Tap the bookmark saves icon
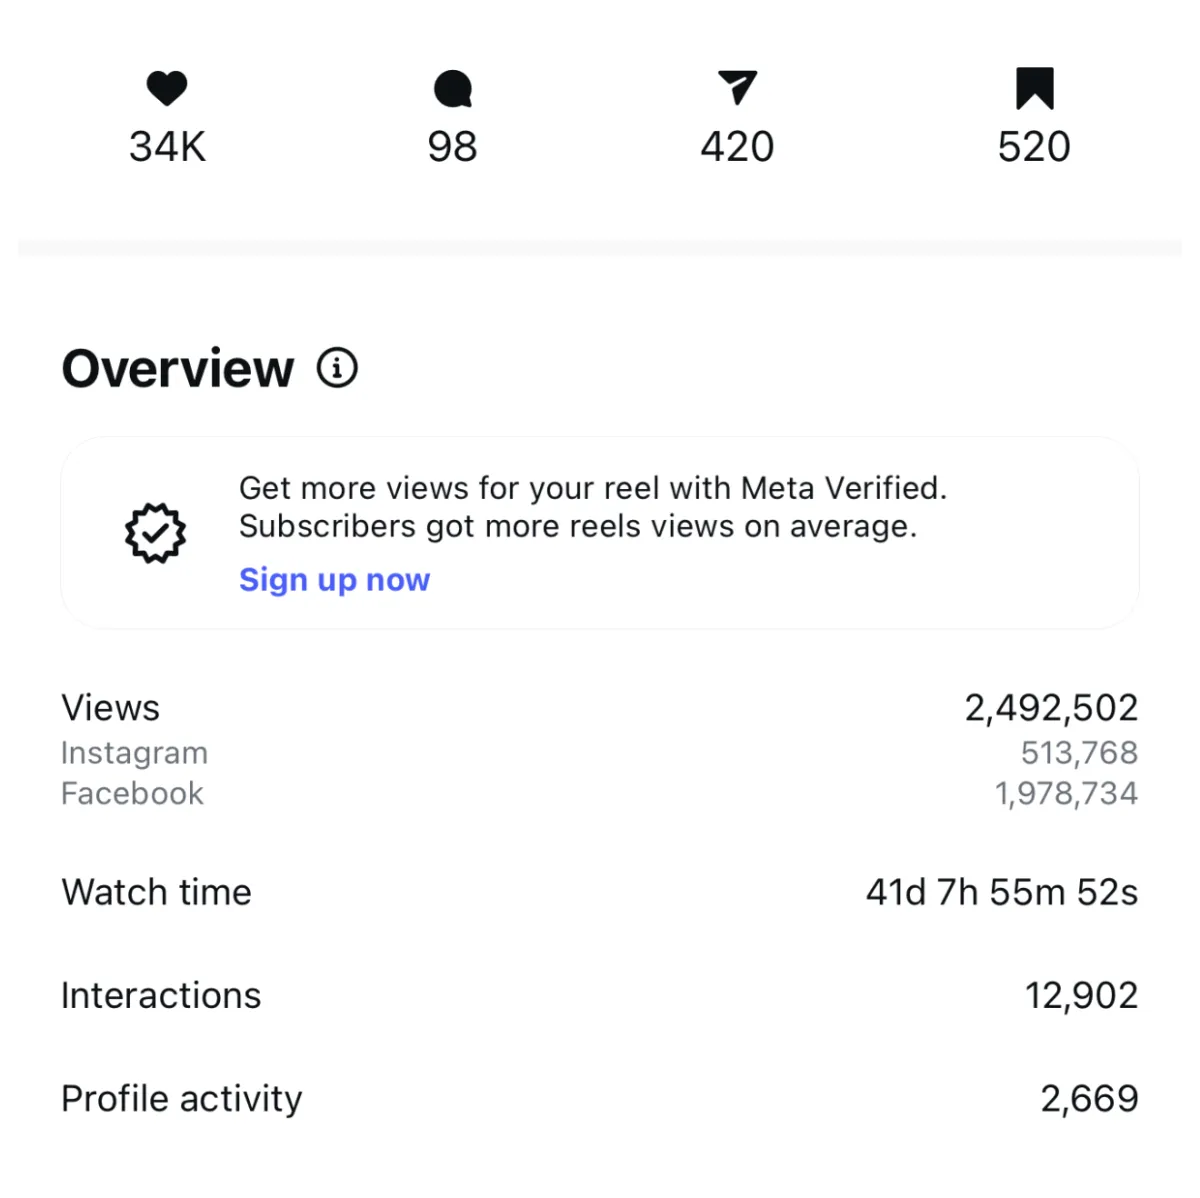The width and height of the screenshot is (1200, 1198). (1034, 88)
